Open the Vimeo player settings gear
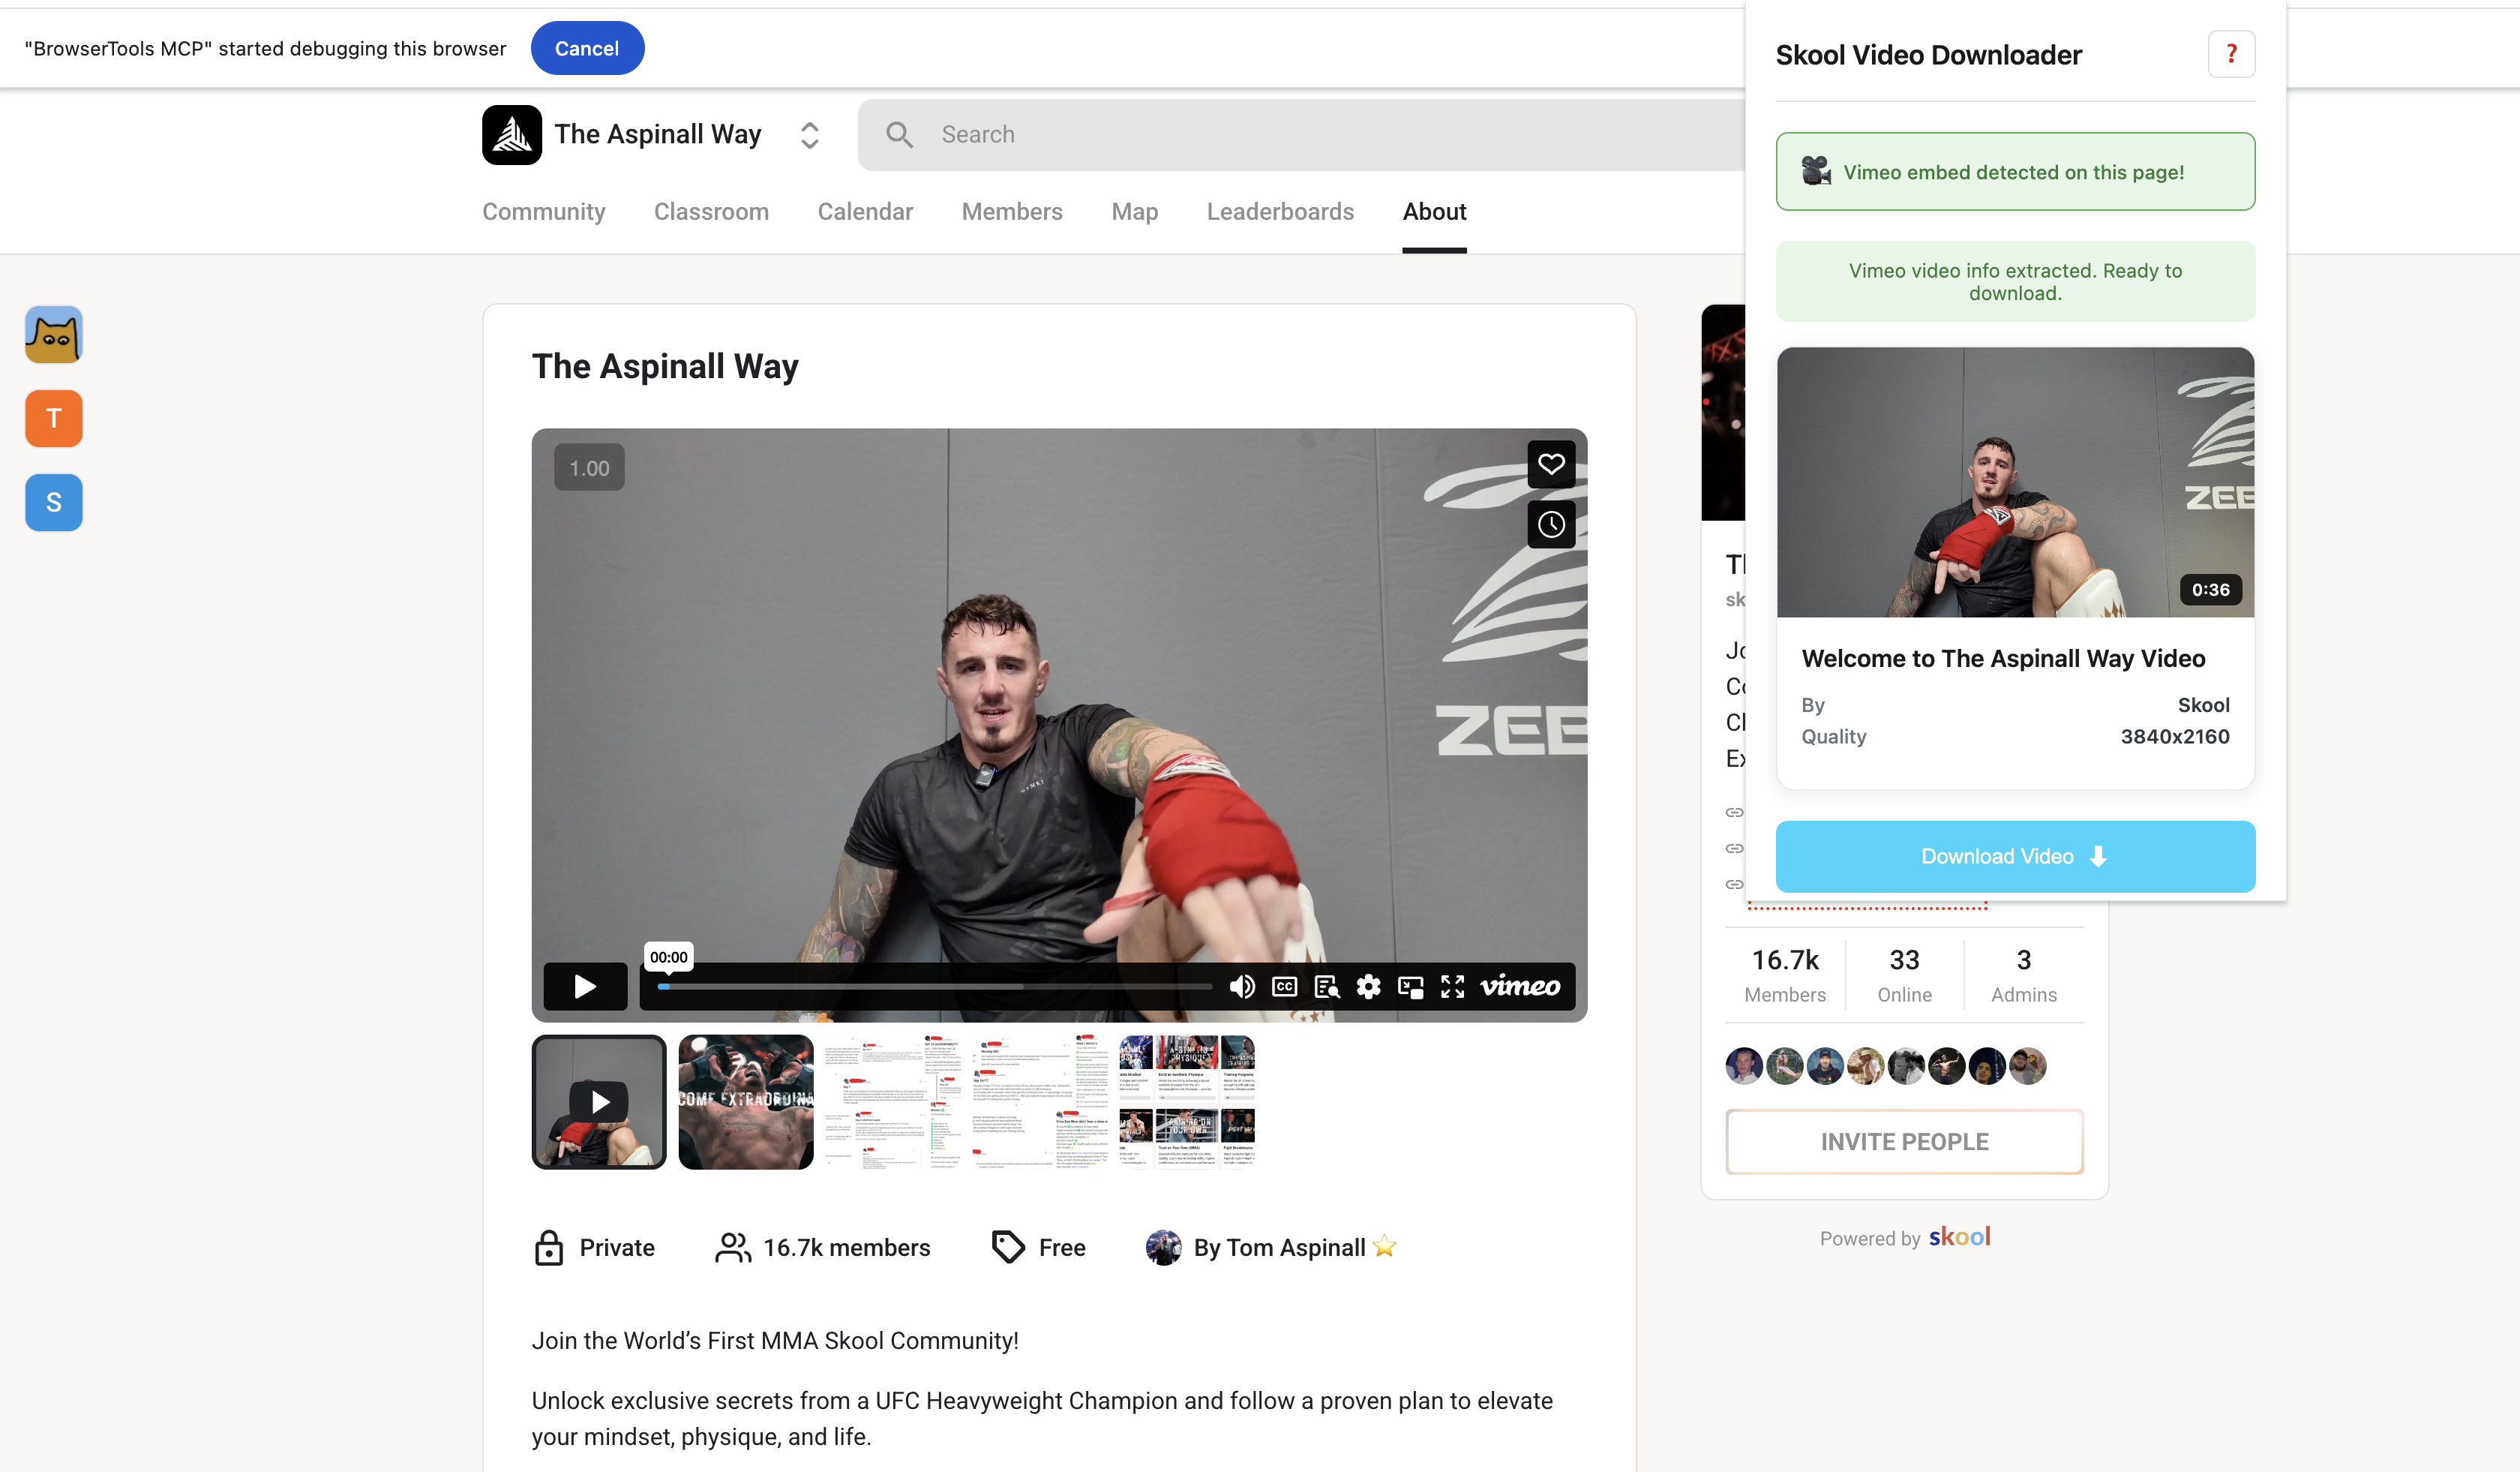 click(1368, 987)
